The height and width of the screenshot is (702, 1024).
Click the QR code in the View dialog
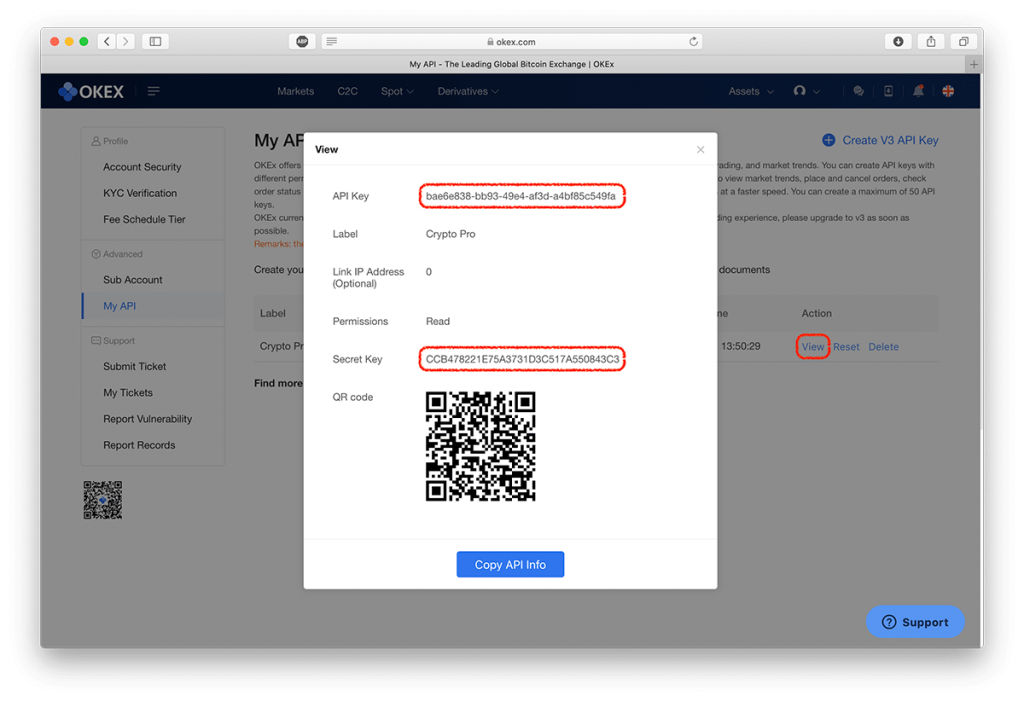pos(481,447)
